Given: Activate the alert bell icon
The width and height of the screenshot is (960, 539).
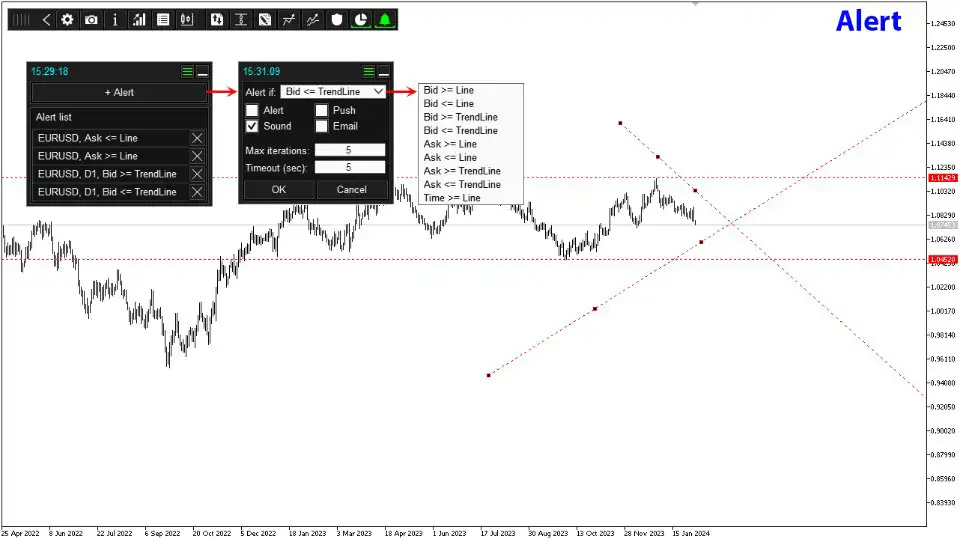Looking at the screenshot, I should (x=384, y=19).
